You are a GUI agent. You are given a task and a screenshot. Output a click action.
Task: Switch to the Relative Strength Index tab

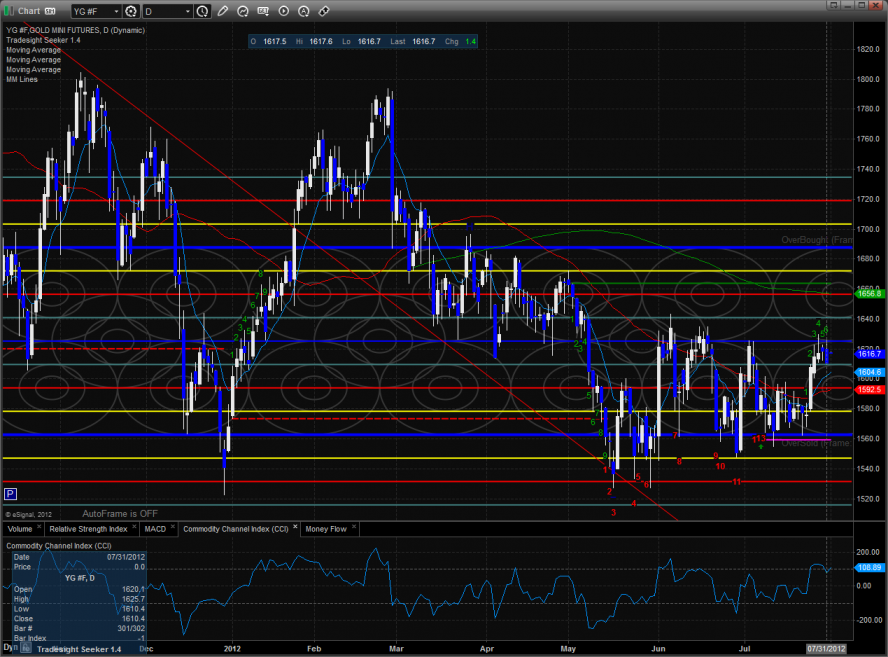pyautogui.click(x=88, y=528)
